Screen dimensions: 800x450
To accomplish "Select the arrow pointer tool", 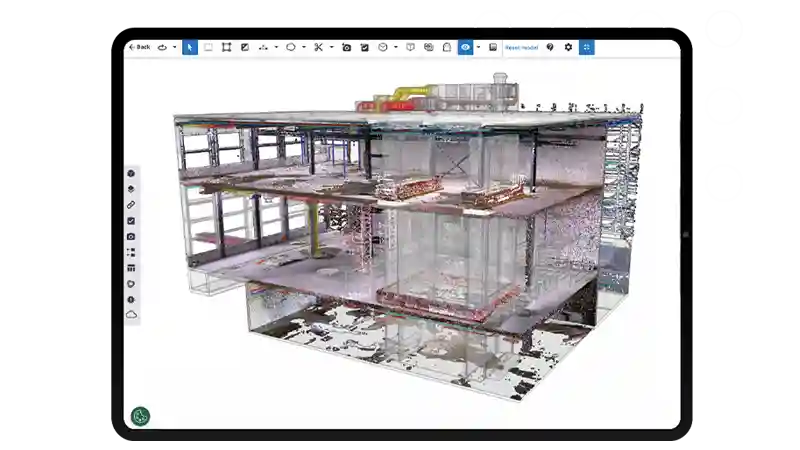I will pyautogui.click(x=190, y=47).
